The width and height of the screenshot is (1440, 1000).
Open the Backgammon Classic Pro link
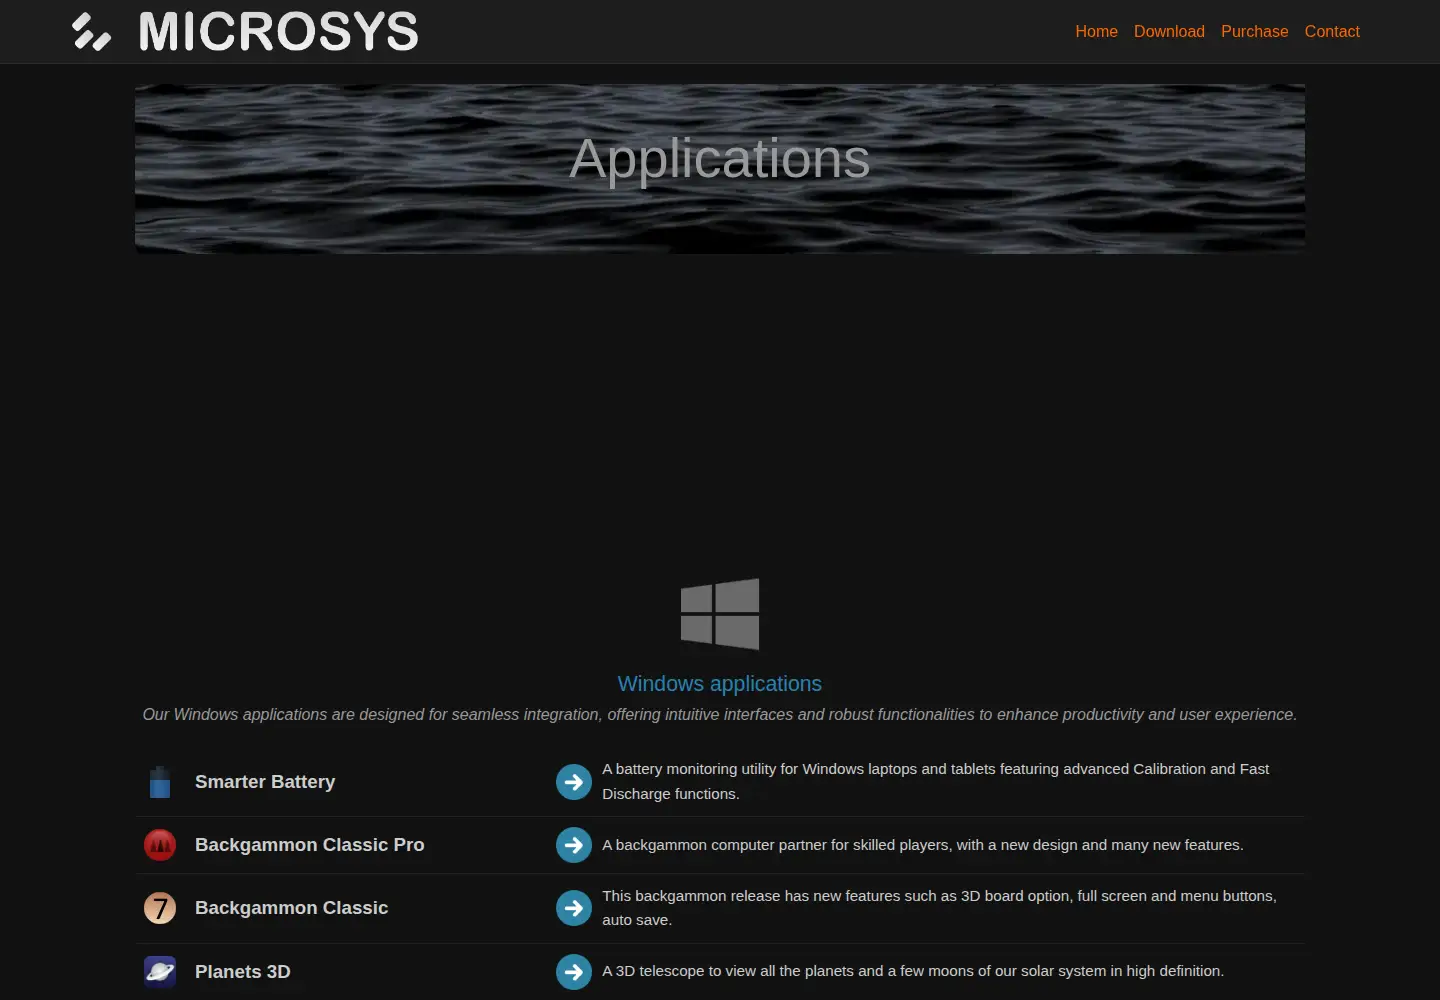click(x=310, y=845)
